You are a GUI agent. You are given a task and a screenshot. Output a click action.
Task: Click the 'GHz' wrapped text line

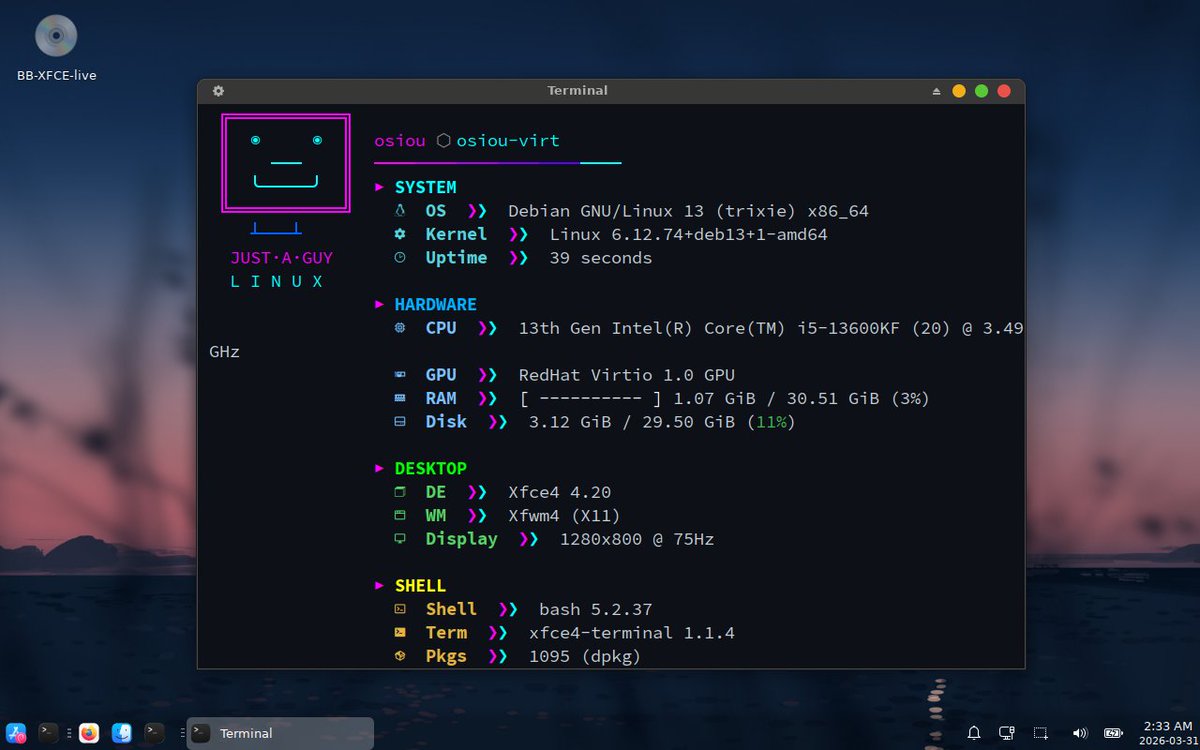225,352
